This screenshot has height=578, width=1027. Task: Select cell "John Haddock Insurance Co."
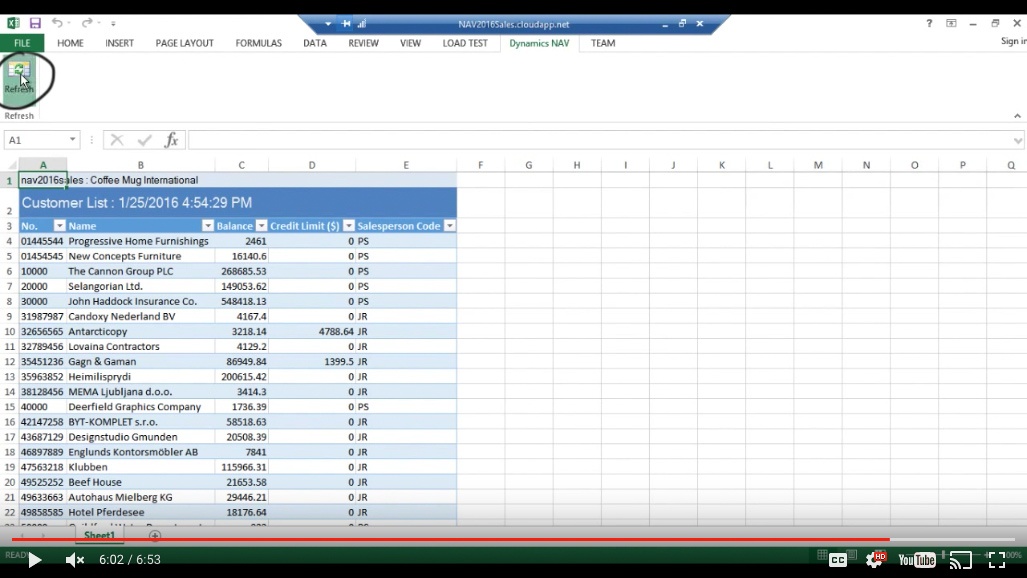[141, 301]
